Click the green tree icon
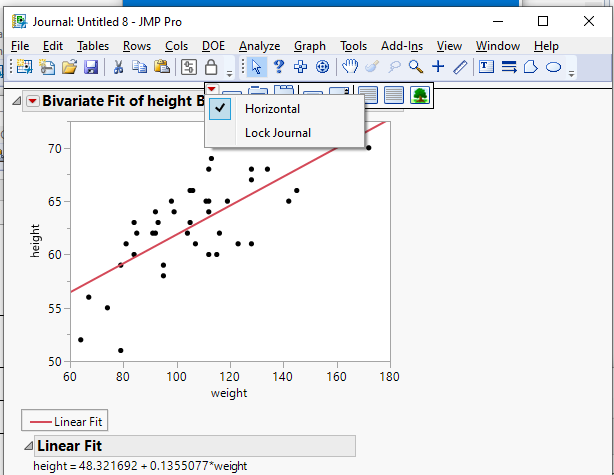Image resolution: width=614 pixels, height=475 pixels. 420,94
